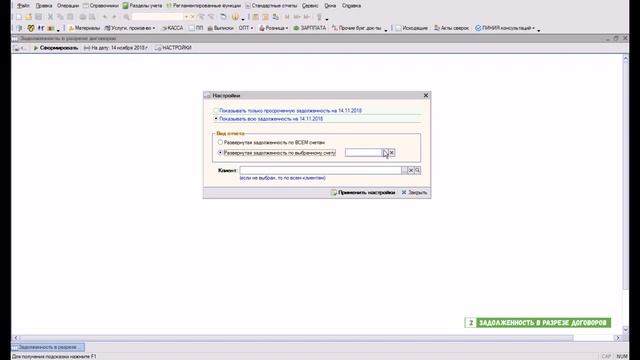The image size is (640, 360).
Task: Click the Copy toolbar icon
Action: pyautogui.click(x=60, y=17)
